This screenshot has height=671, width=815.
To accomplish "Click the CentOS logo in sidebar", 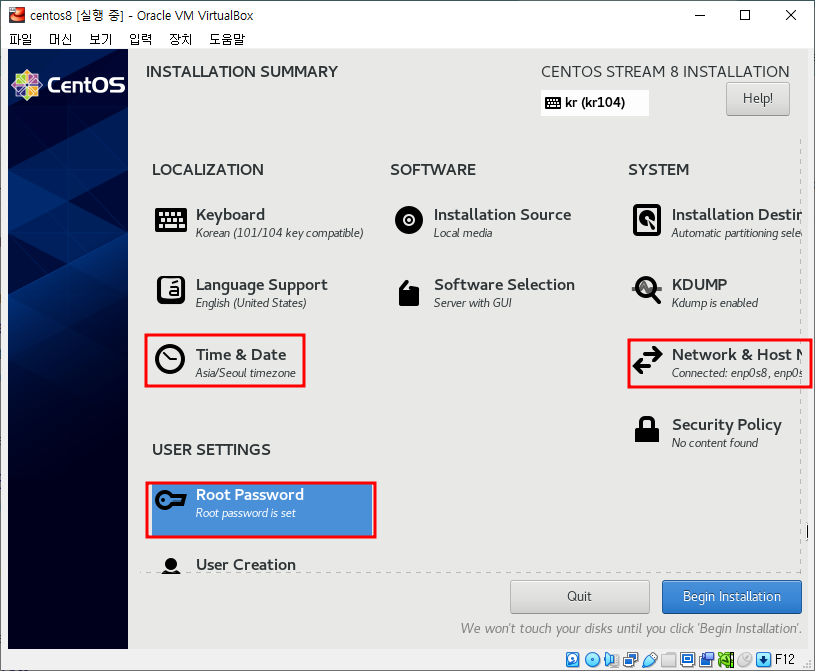I will coord(68,85).
